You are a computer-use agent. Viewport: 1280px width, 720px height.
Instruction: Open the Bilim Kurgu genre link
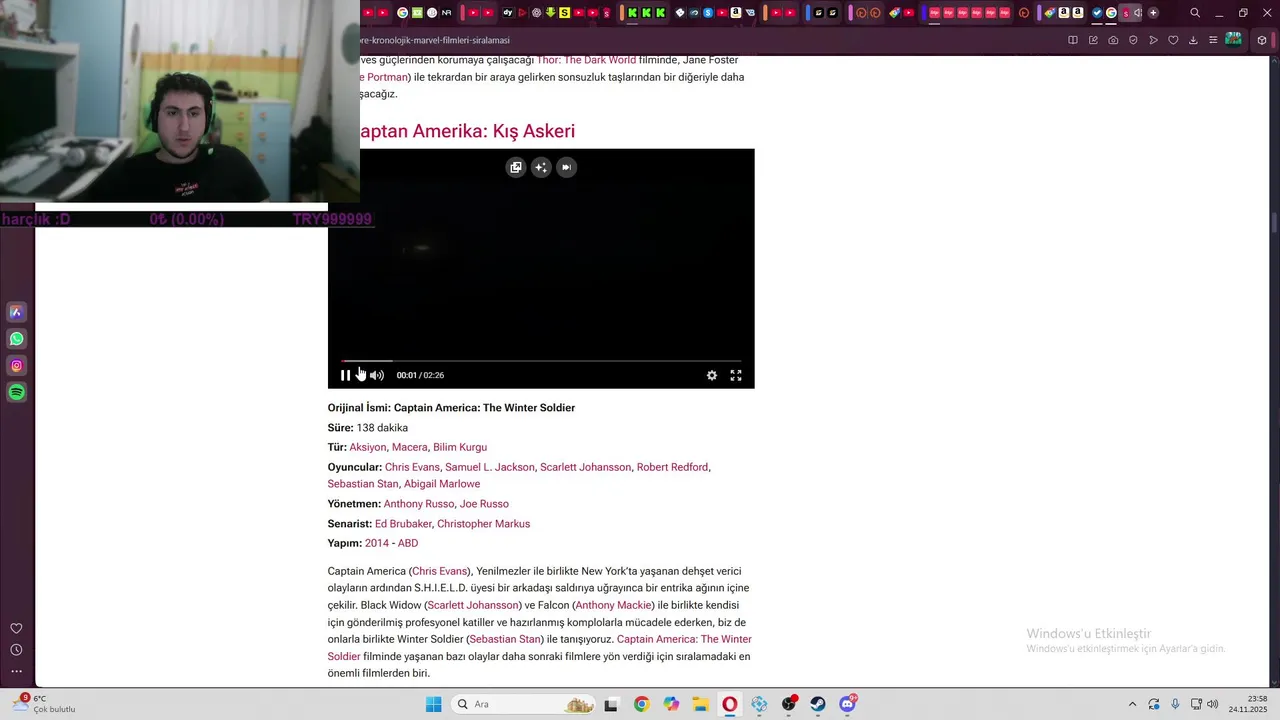(460, 447)
